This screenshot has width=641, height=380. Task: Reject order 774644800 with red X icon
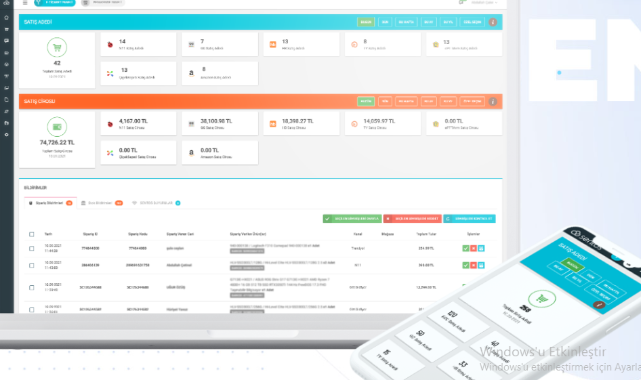(x=473, y=248)
